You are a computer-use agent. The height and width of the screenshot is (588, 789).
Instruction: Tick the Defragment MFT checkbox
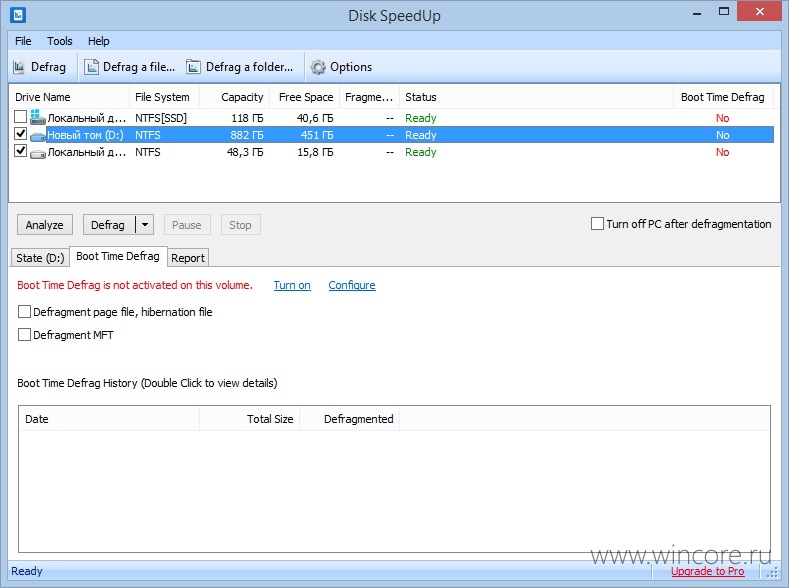(24, 334)
